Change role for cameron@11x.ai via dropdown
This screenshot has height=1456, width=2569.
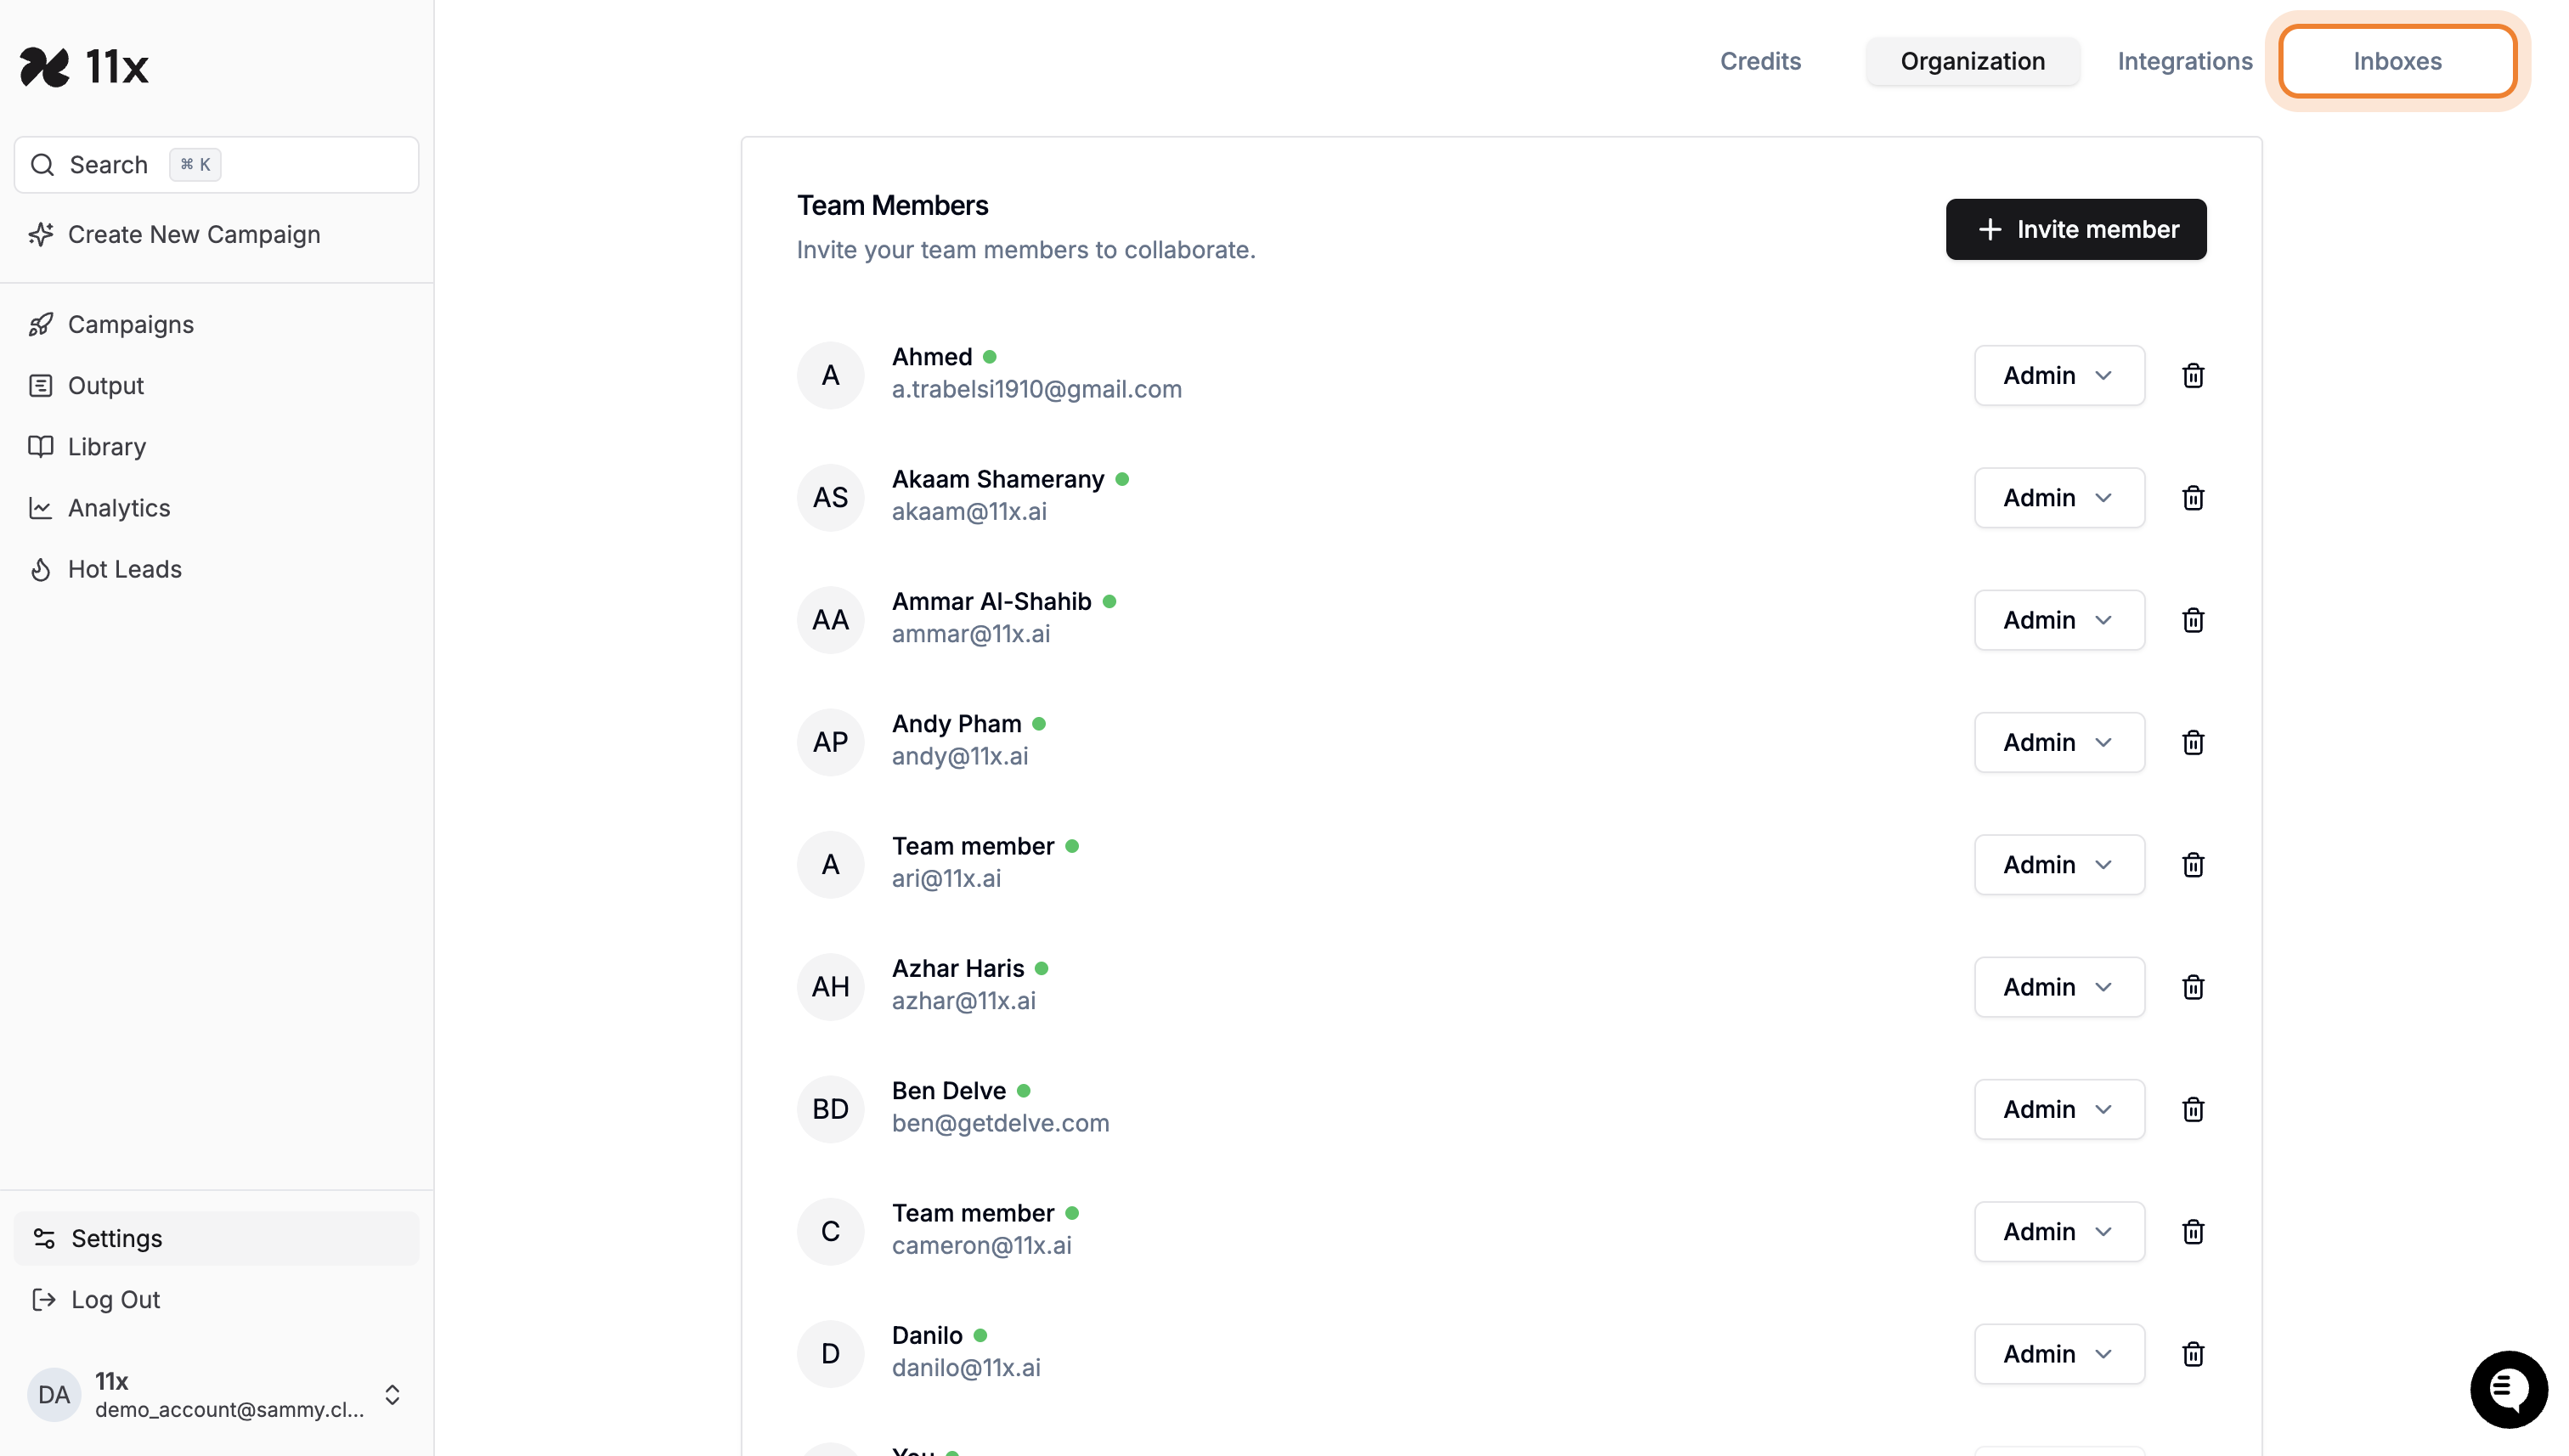coord(2058,1232)
